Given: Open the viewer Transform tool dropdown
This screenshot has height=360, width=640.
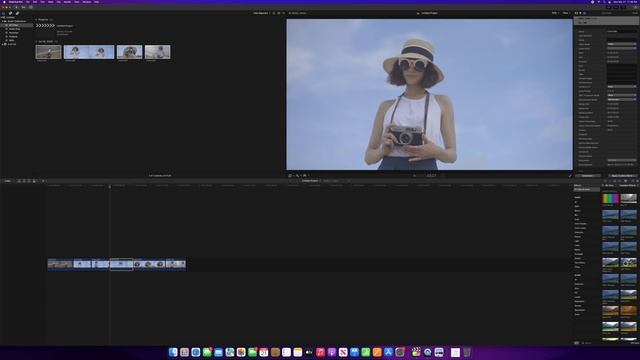Looking at the screenshot, I should 291,176.
